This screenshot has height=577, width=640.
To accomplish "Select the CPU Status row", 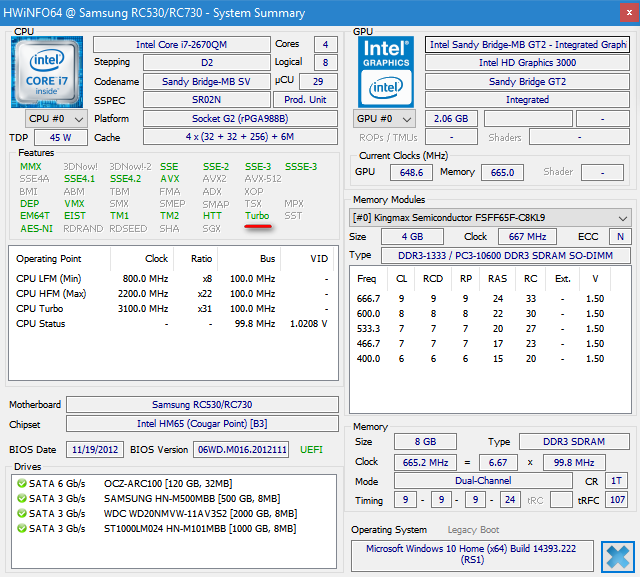I will 172,324.
